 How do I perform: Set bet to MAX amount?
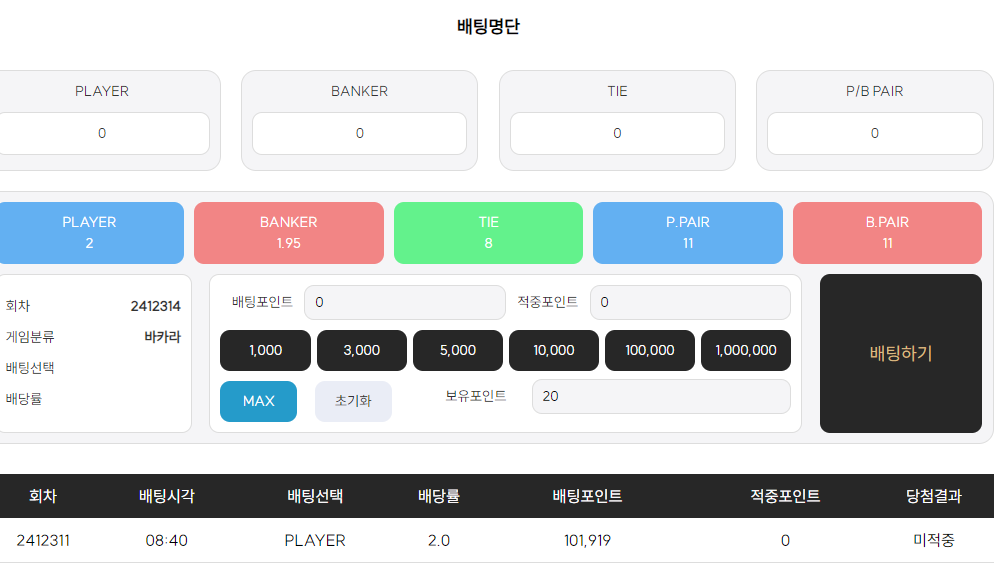258,401
